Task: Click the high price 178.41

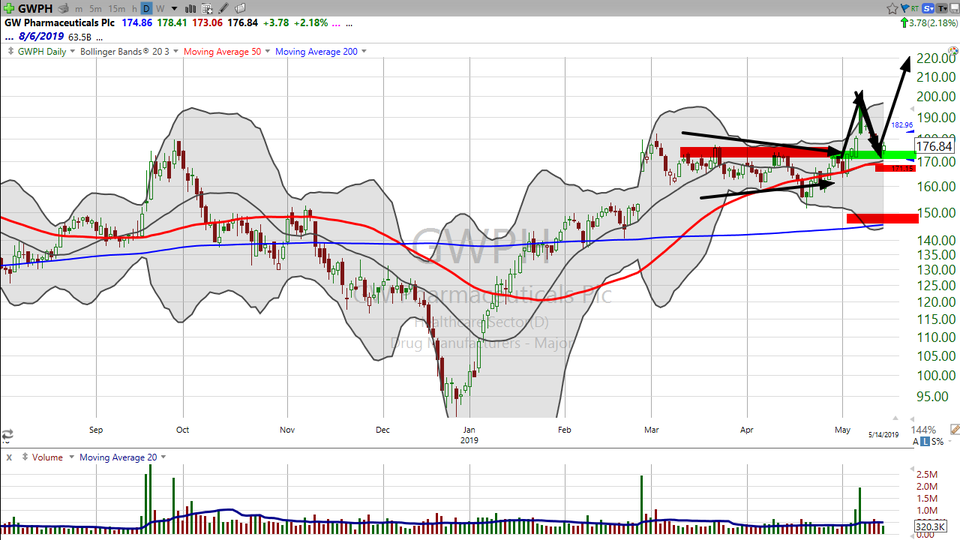Action: point(172,23)
